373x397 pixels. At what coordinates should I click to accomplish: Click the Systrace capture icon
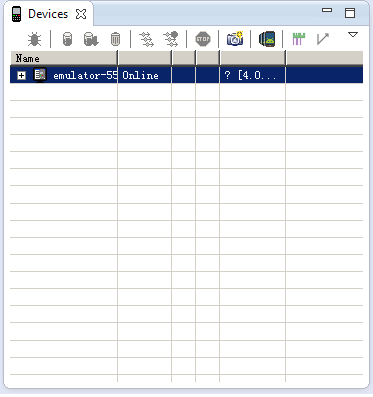299,39
